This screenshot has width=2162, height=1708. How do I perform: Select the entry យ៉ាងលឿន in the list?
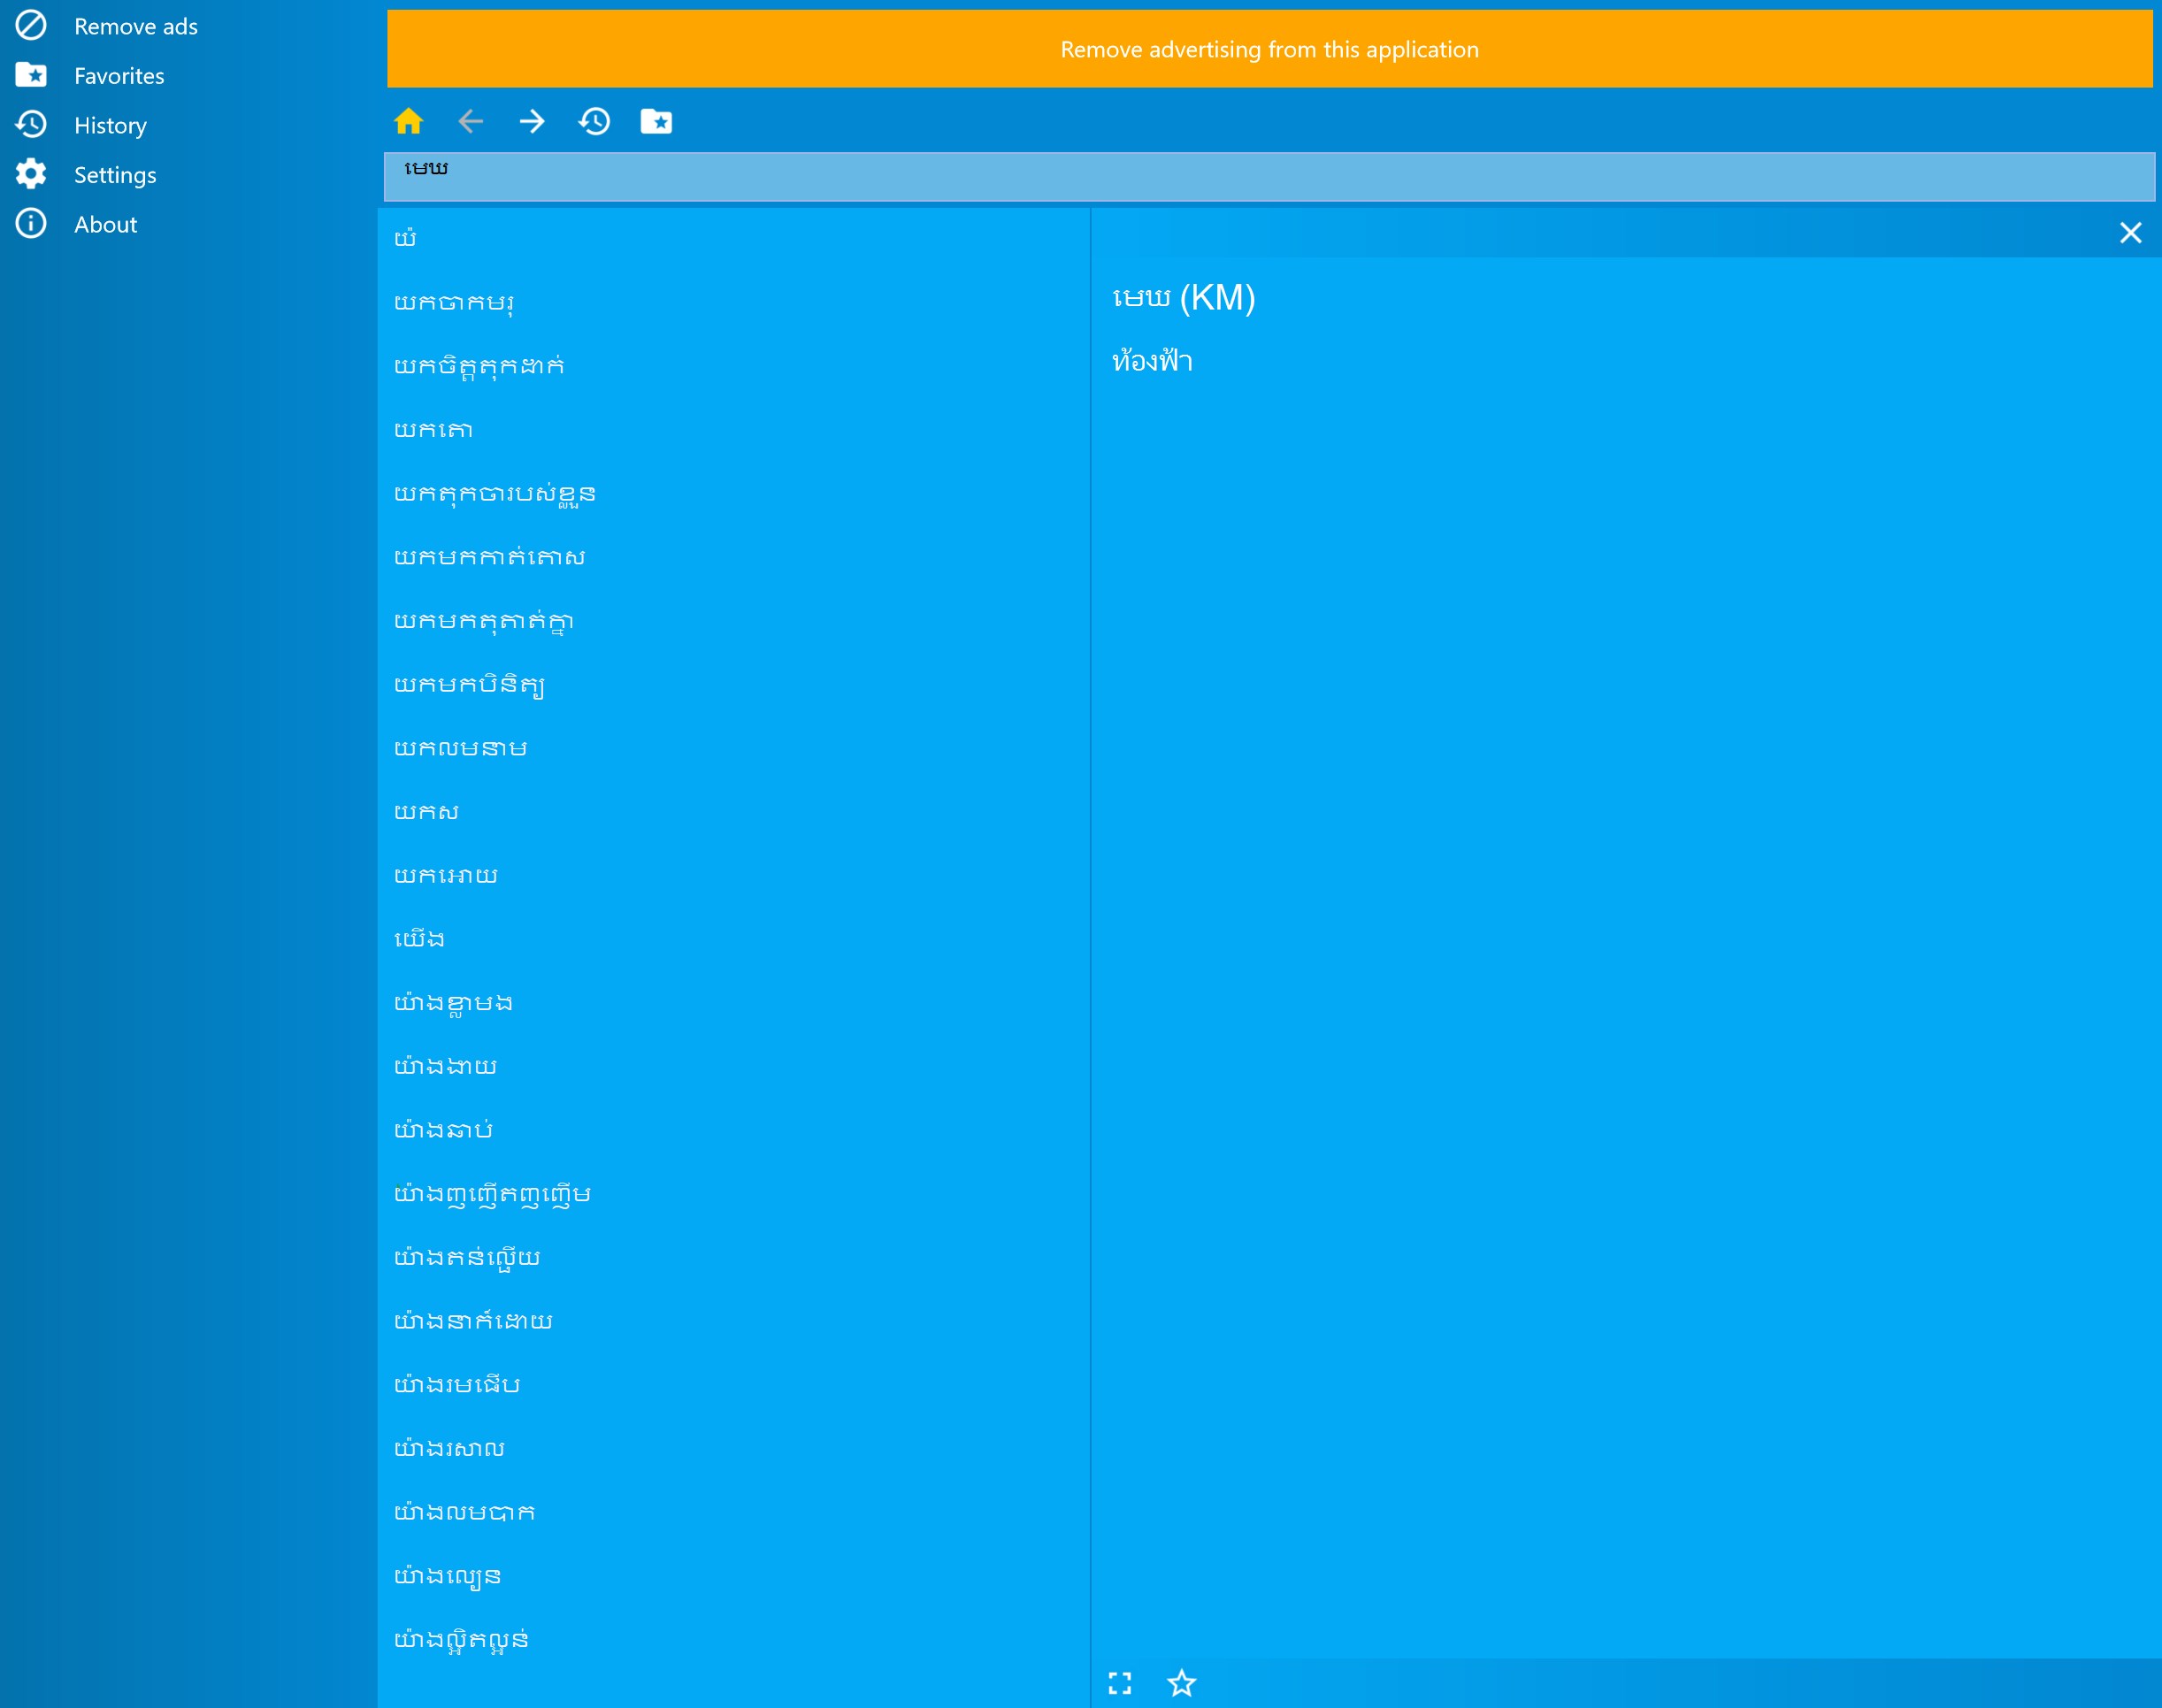click(447, 1575)
